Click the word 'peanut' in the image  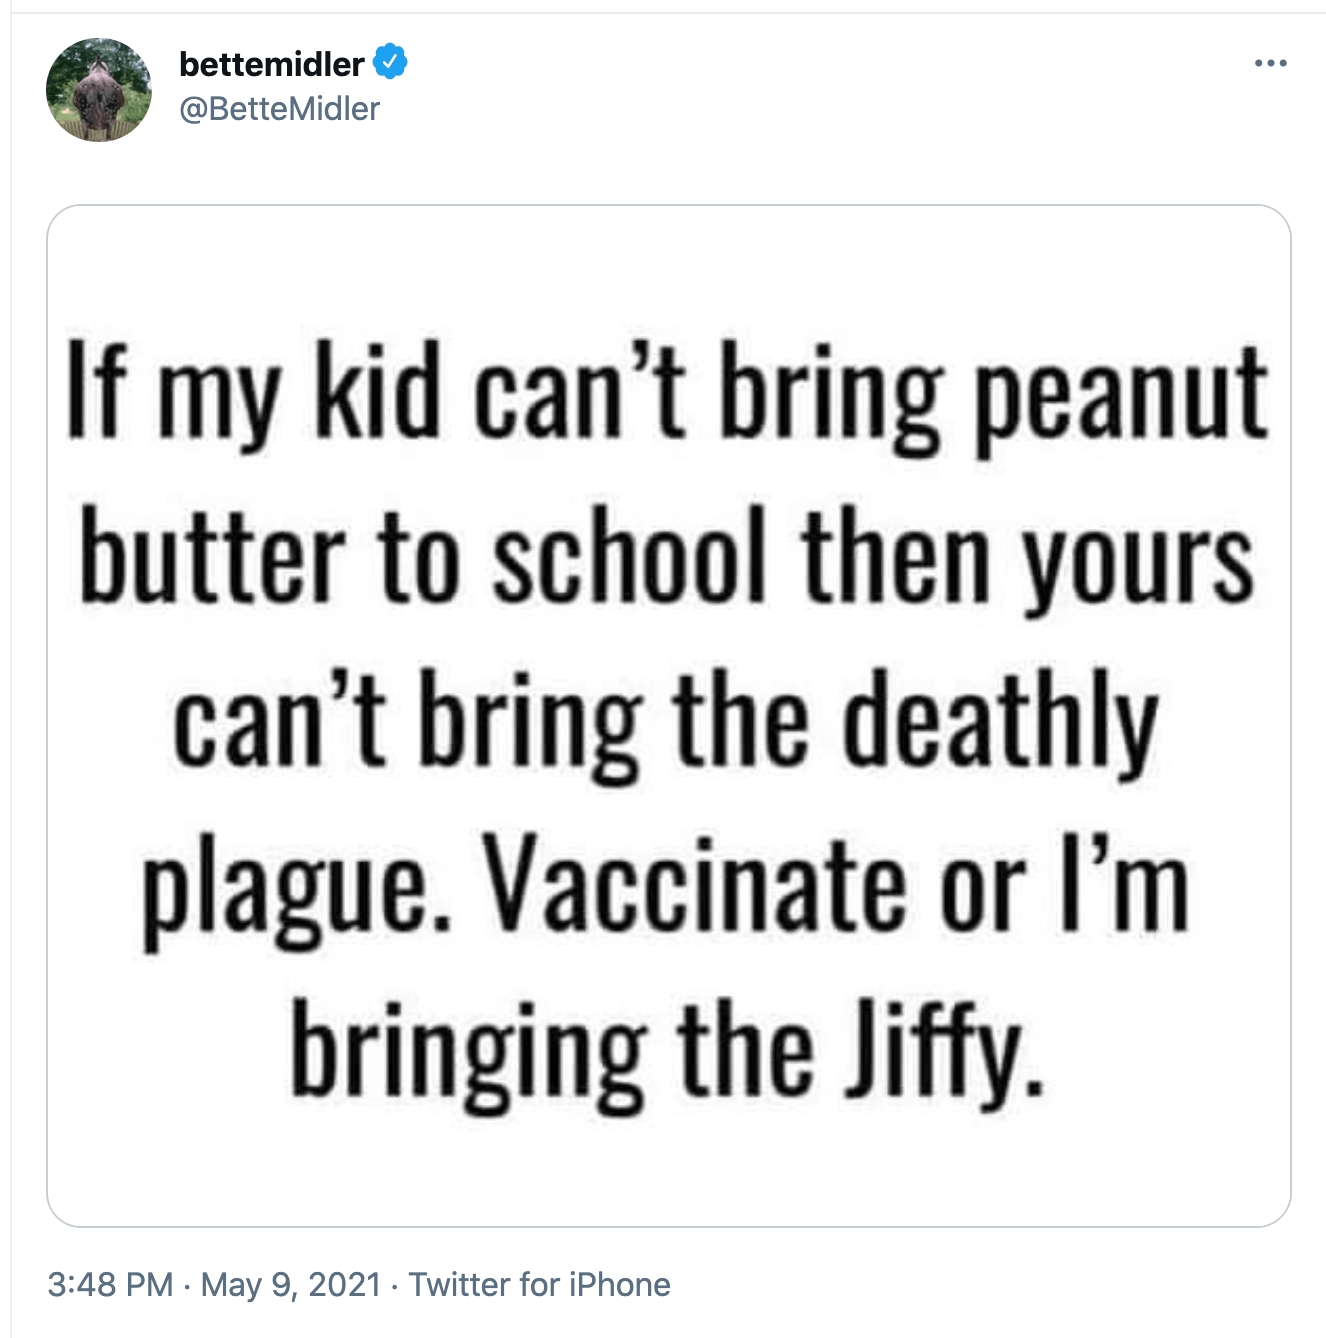coord(1121,393)
